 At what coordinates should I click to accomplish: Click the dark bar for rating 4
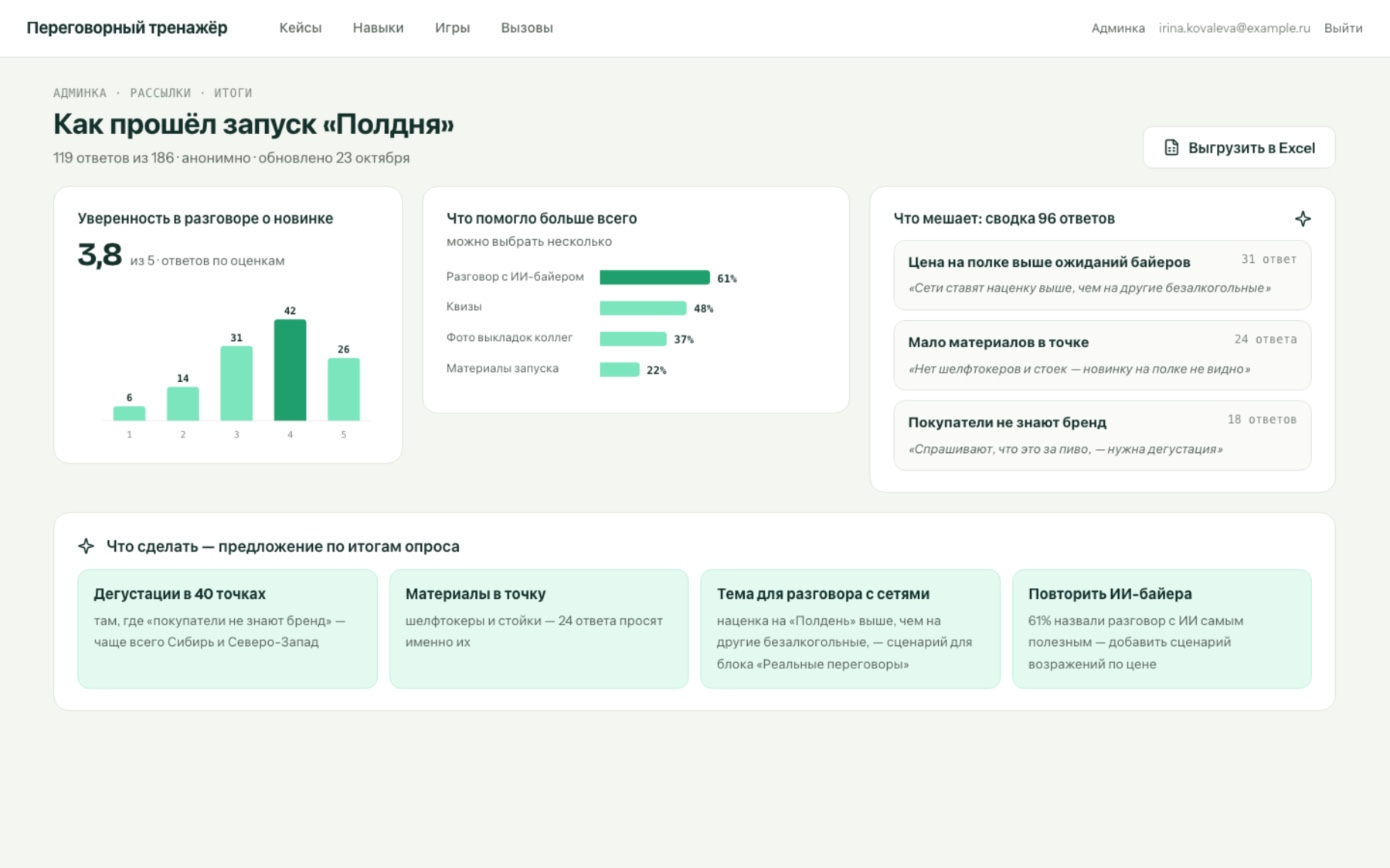tap(290, 370)
